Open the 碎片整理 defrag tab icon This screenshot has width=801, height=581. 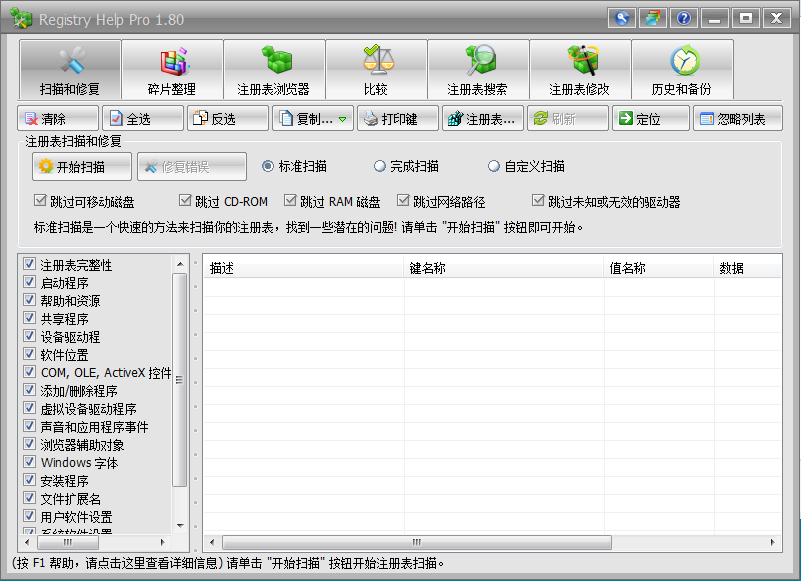coord(173,61)
